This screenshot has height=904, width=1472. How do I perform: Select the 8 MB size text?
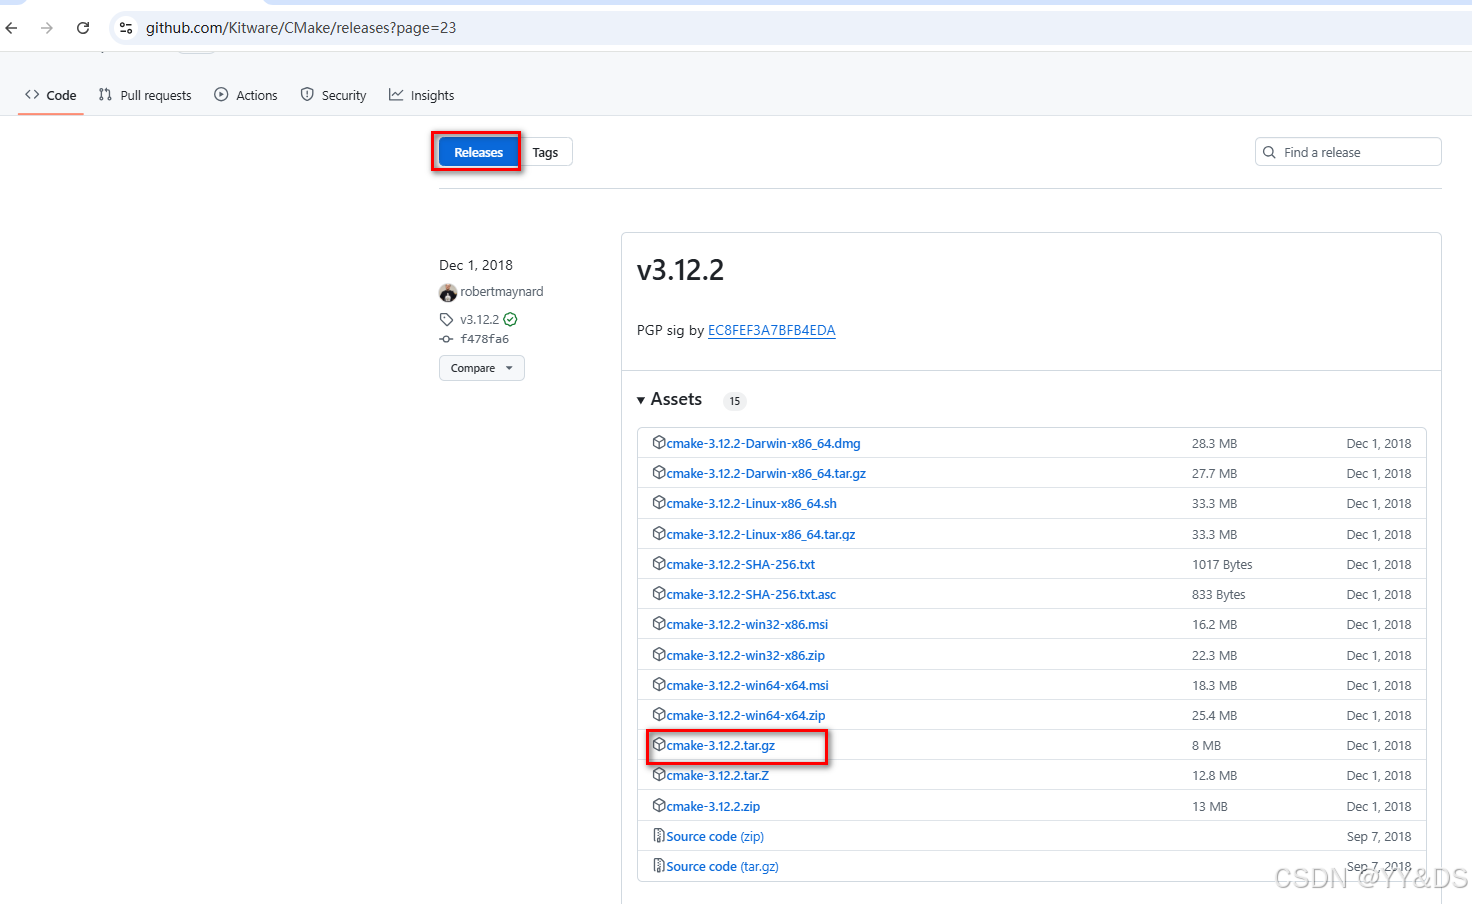(1206, 745)
